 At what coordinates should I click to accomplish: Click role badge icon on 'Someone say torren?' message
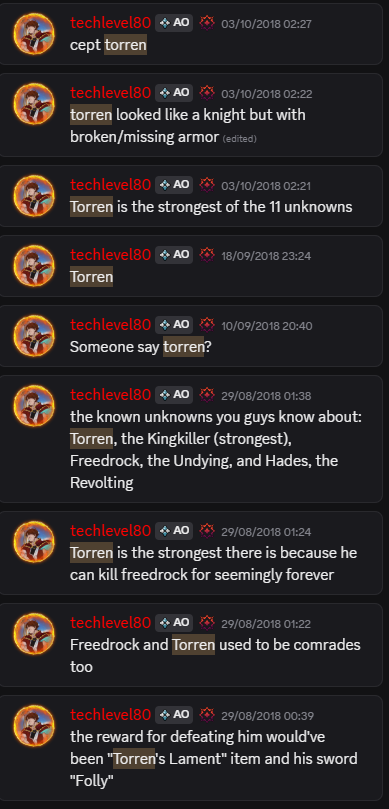tap(207, 325)
